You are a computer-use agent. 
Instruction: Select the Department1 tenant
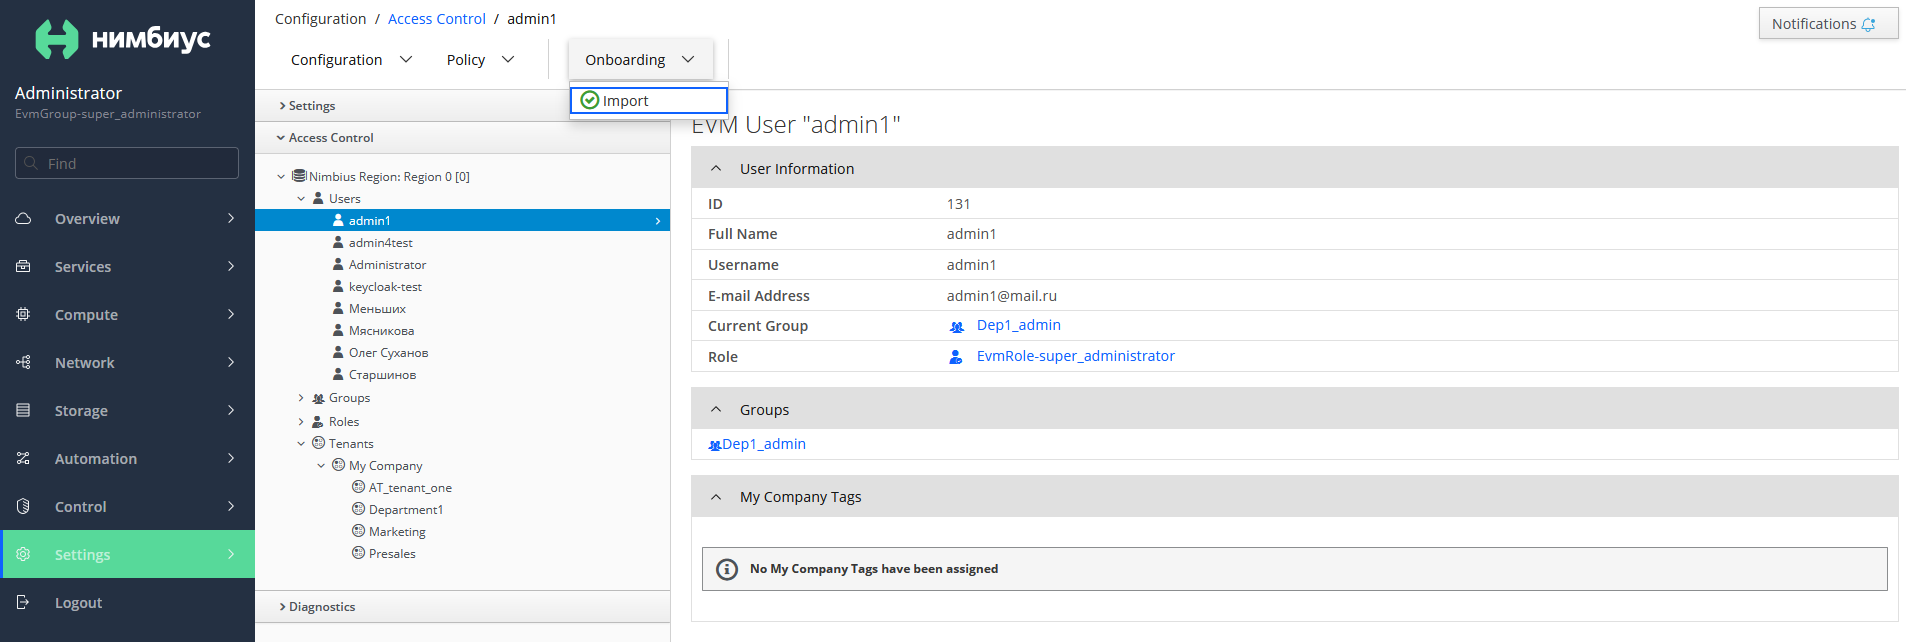click(406, 510)
